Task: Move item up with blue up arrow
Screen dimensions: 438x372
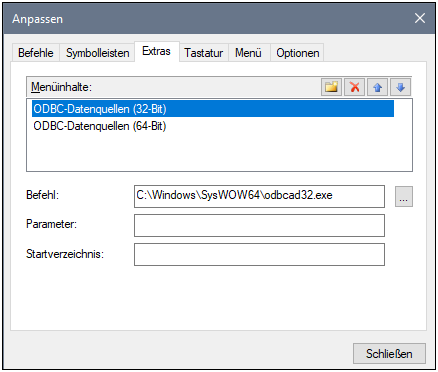Action: (377, 87)
